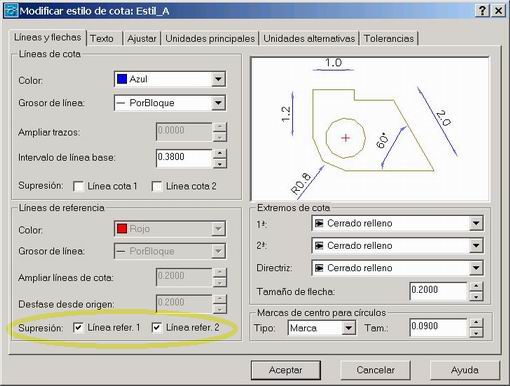Image resolution: width=510 pixels, height=386 pixels.
Task: Open center mark Tipo dropdown
Action: [321, 328]
